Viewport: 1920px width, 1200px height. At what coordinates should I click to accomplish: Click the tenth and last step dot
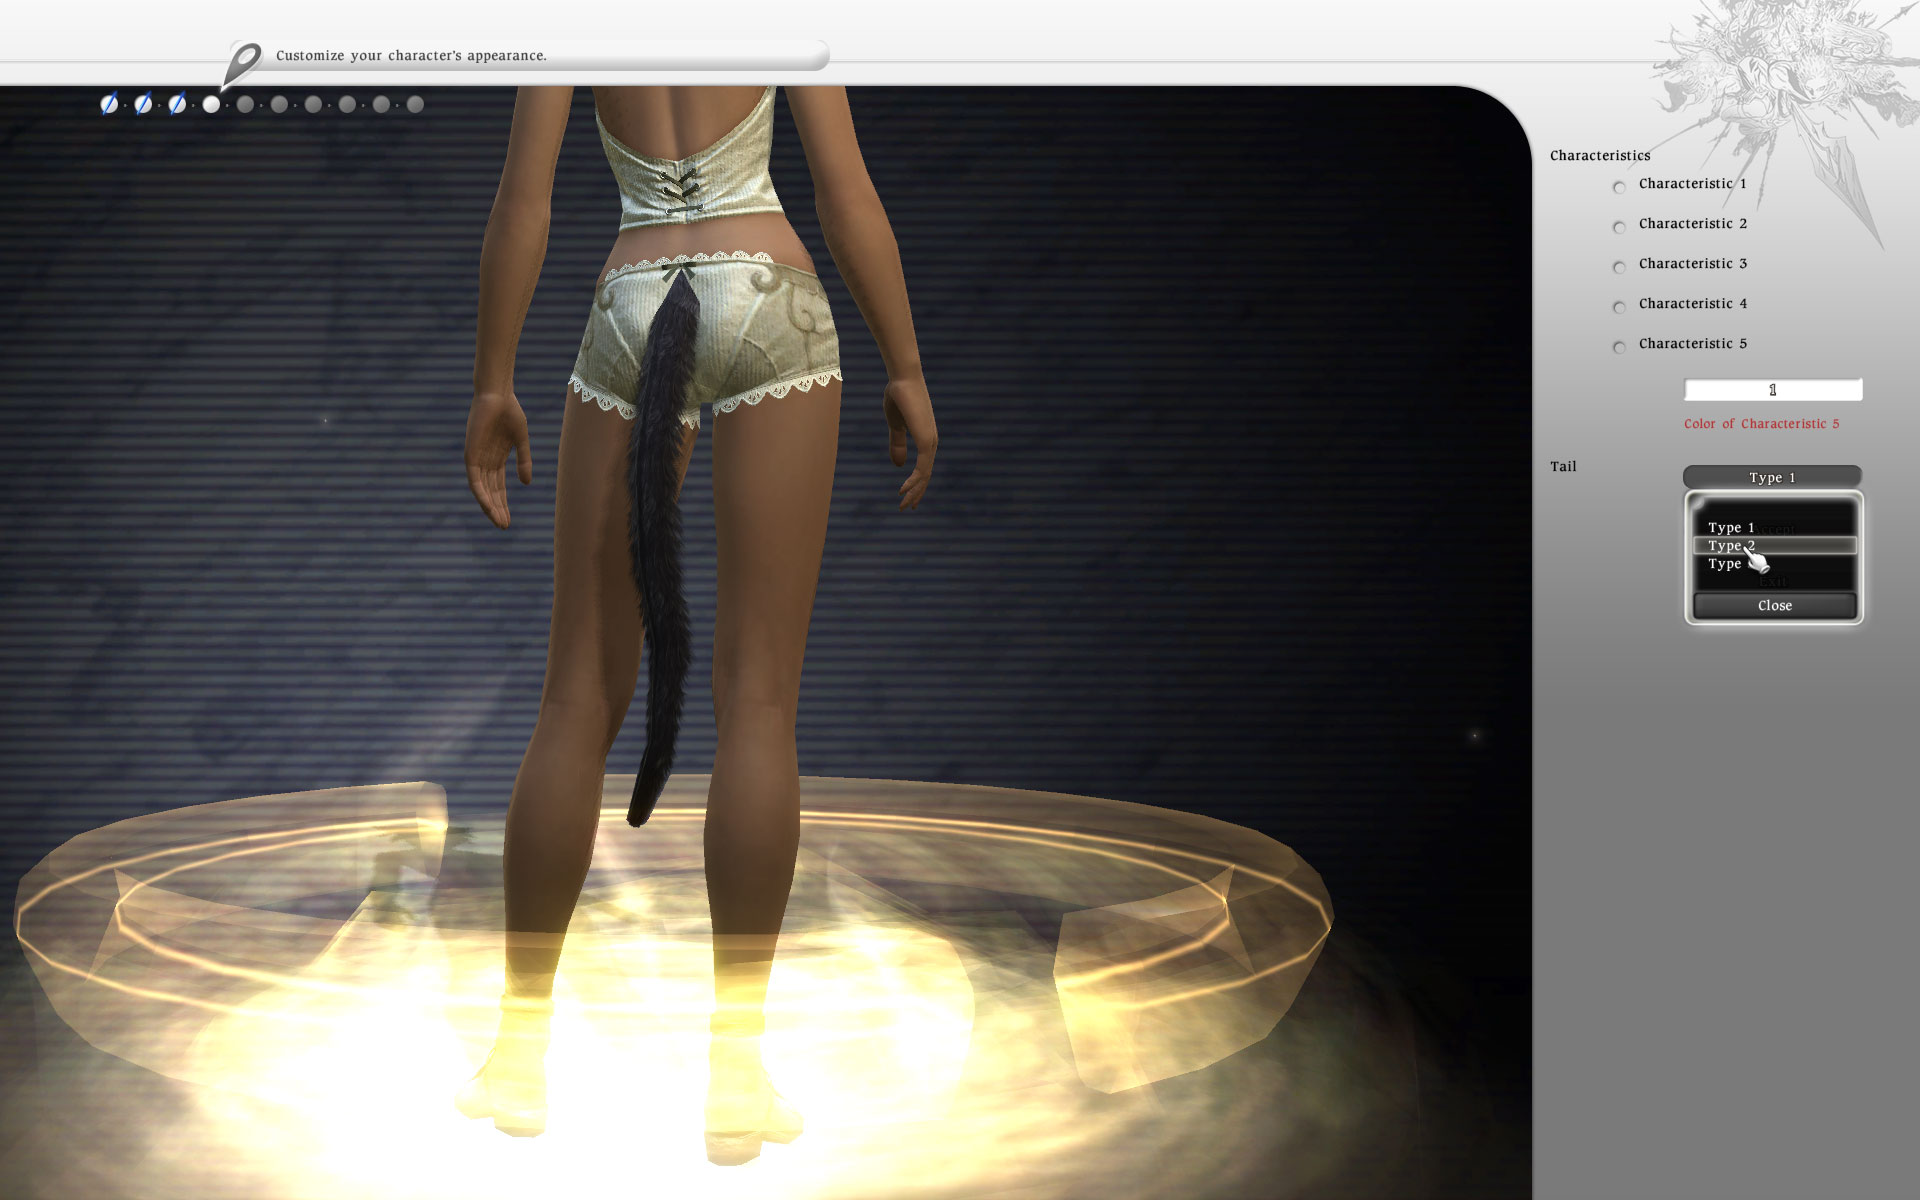pos(415,104)
